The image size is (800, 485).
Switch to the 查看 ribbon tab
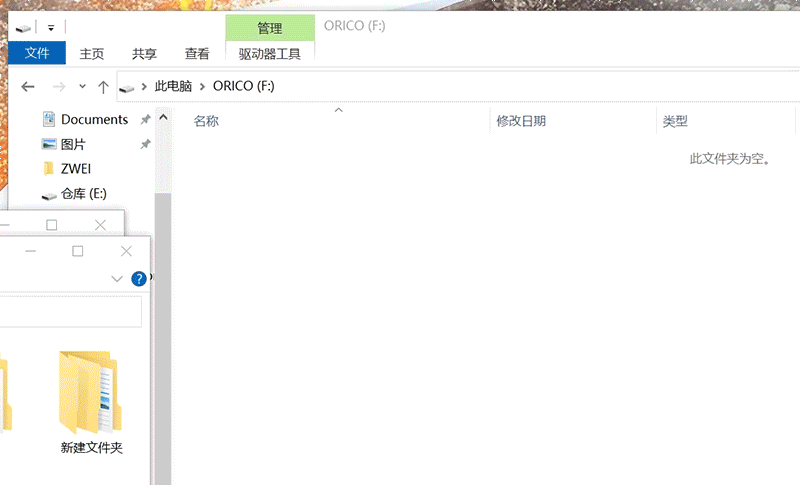pyautogui.click(x=197, y=54)
